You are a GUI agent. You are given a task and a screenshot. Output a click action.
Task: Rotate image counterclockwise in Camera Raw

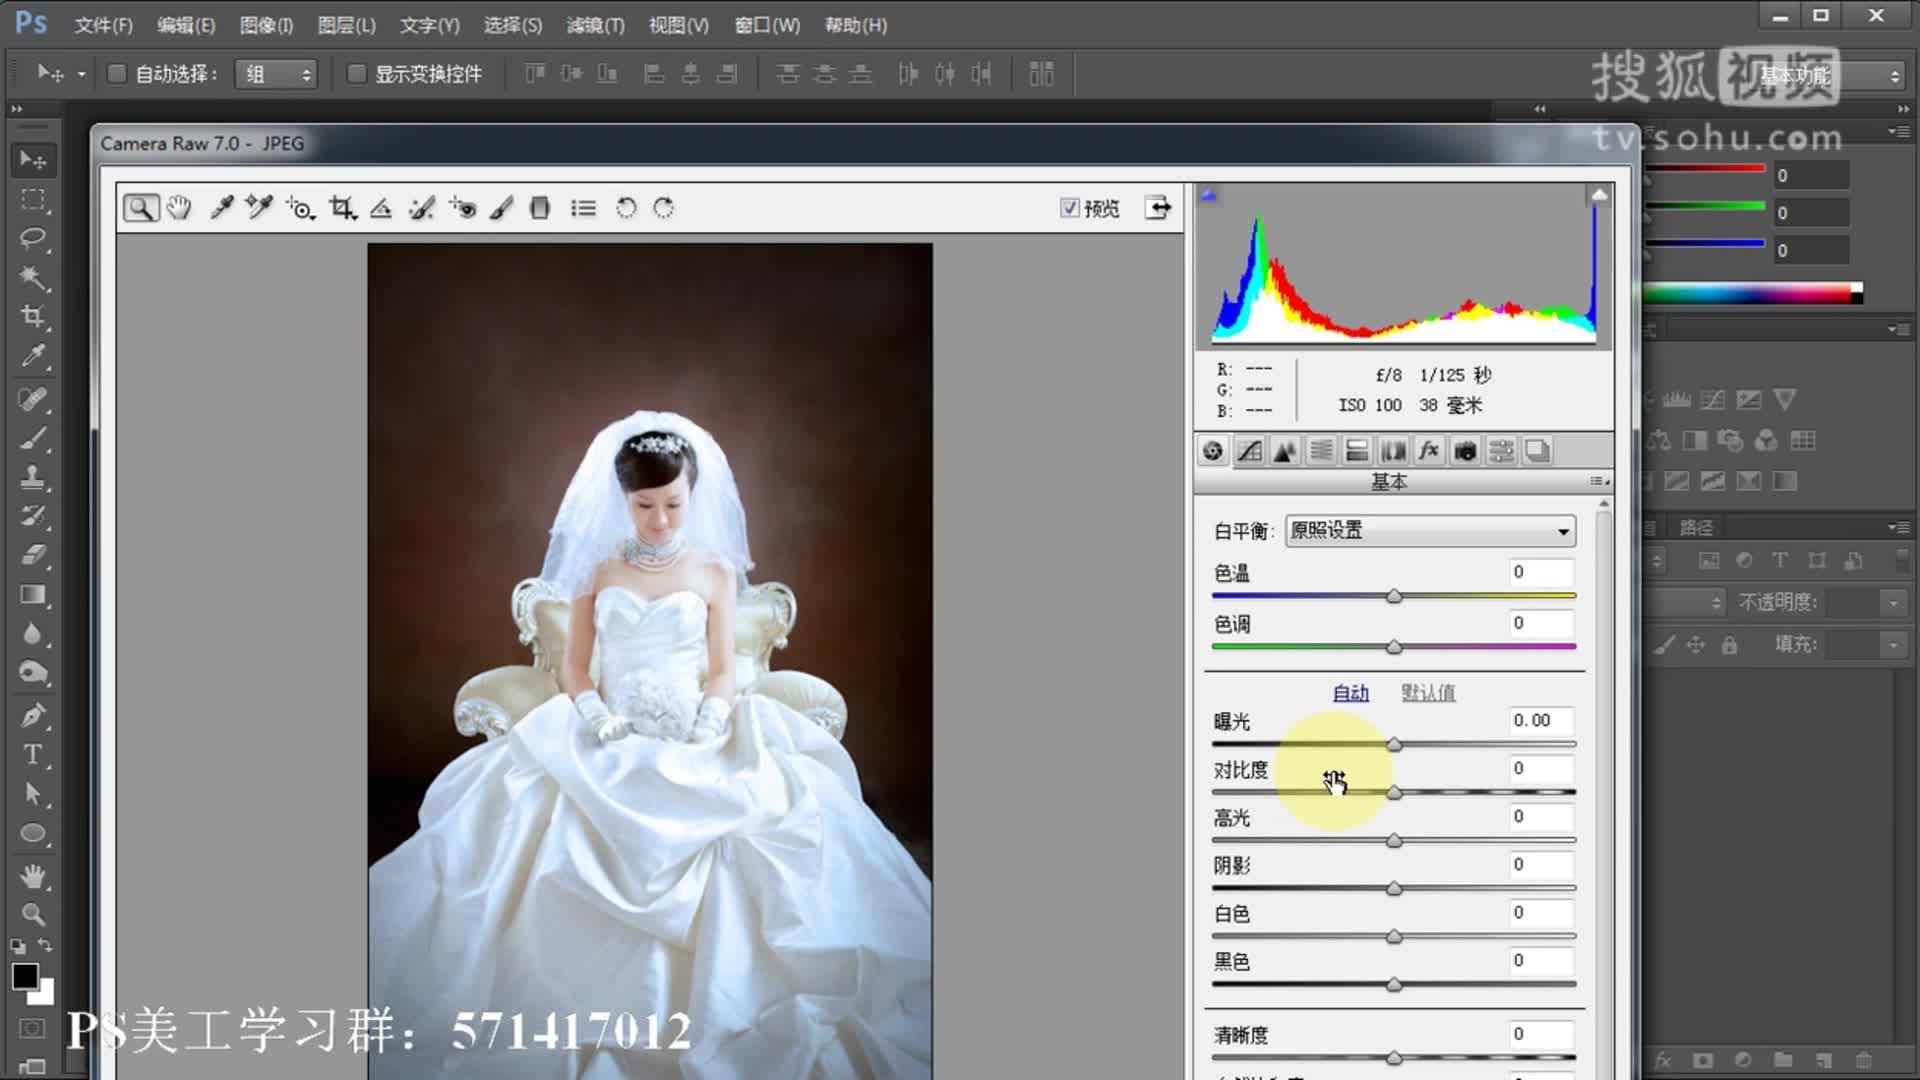(x=626, y=208)
